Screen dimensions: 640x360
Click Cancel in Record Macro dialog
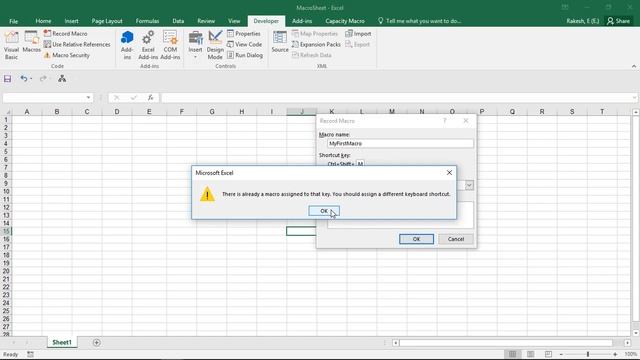click(456, 239)
